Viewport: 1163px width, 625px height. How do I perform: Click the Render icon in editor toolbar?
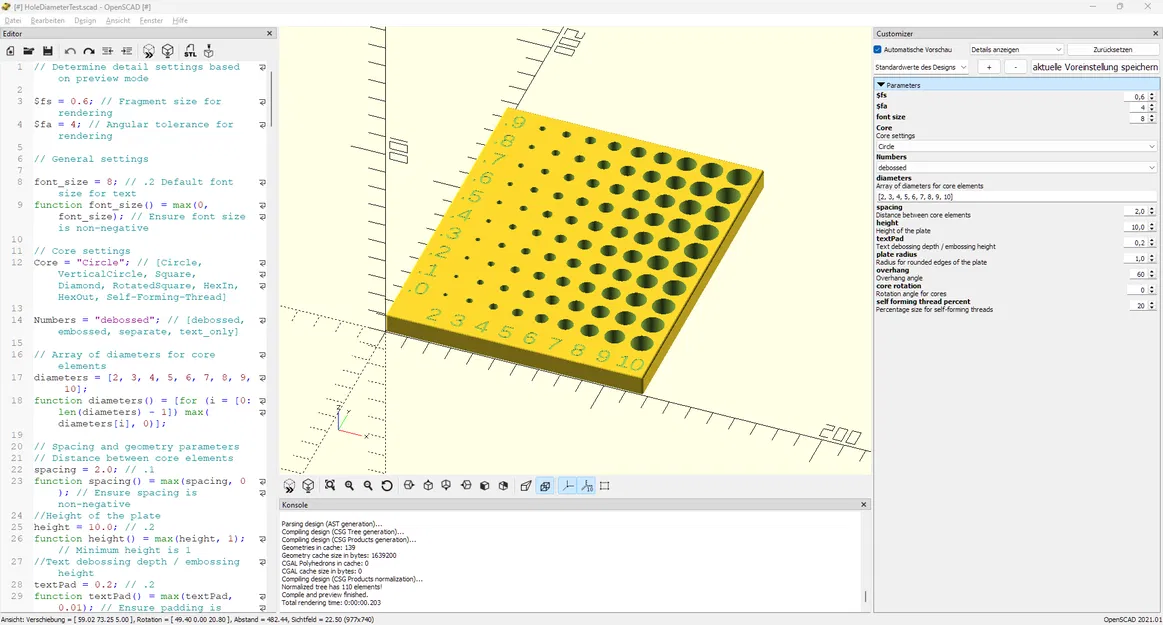click(168, 51)
